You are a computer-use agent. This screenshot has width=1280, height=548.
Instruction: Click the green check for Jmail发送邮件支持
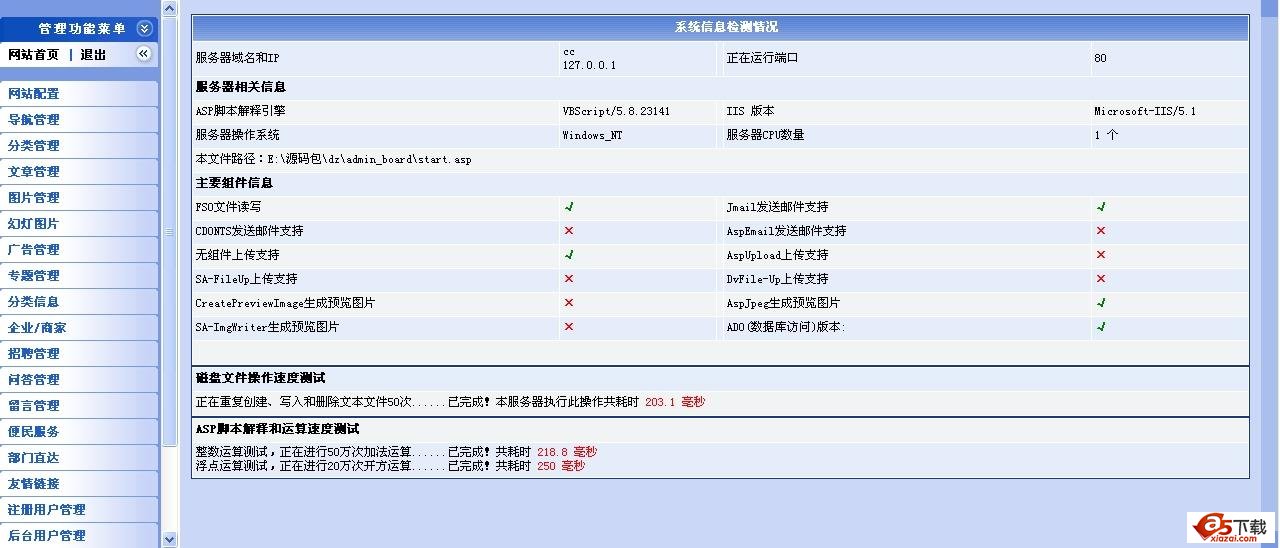[1101, 207]
